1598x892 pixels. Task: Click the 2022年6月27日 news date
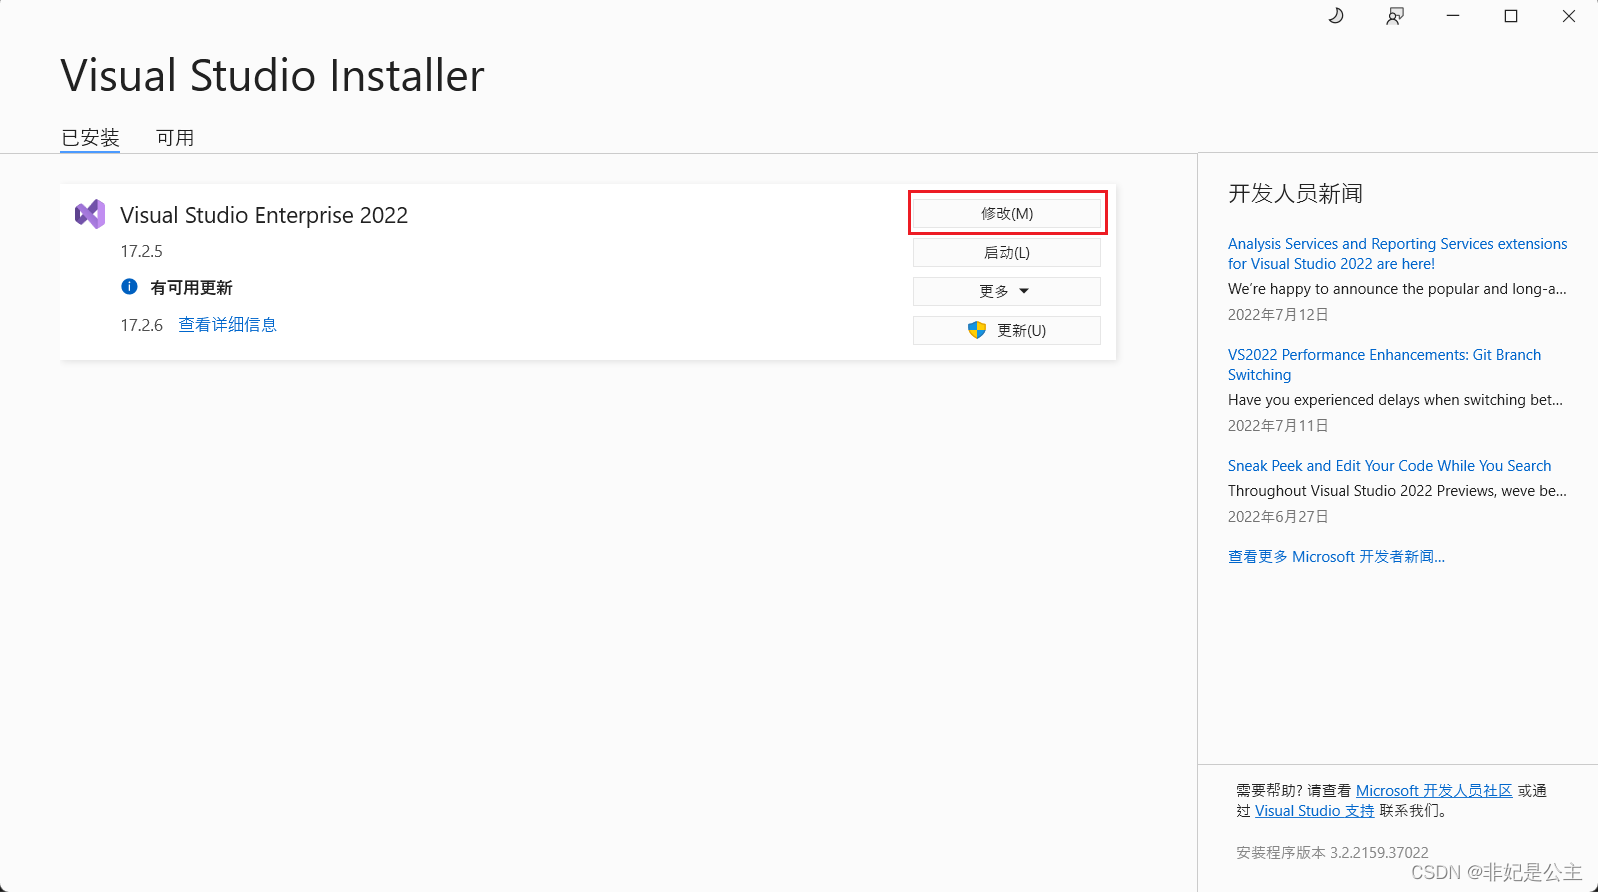coord(1278,517)
